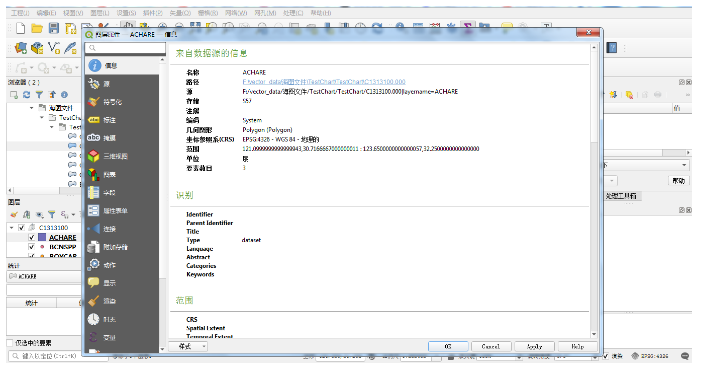Viewport: 702px width, 375px height.
Task: Toggle the Render checkbox in status bar
Action: (606, 356)
